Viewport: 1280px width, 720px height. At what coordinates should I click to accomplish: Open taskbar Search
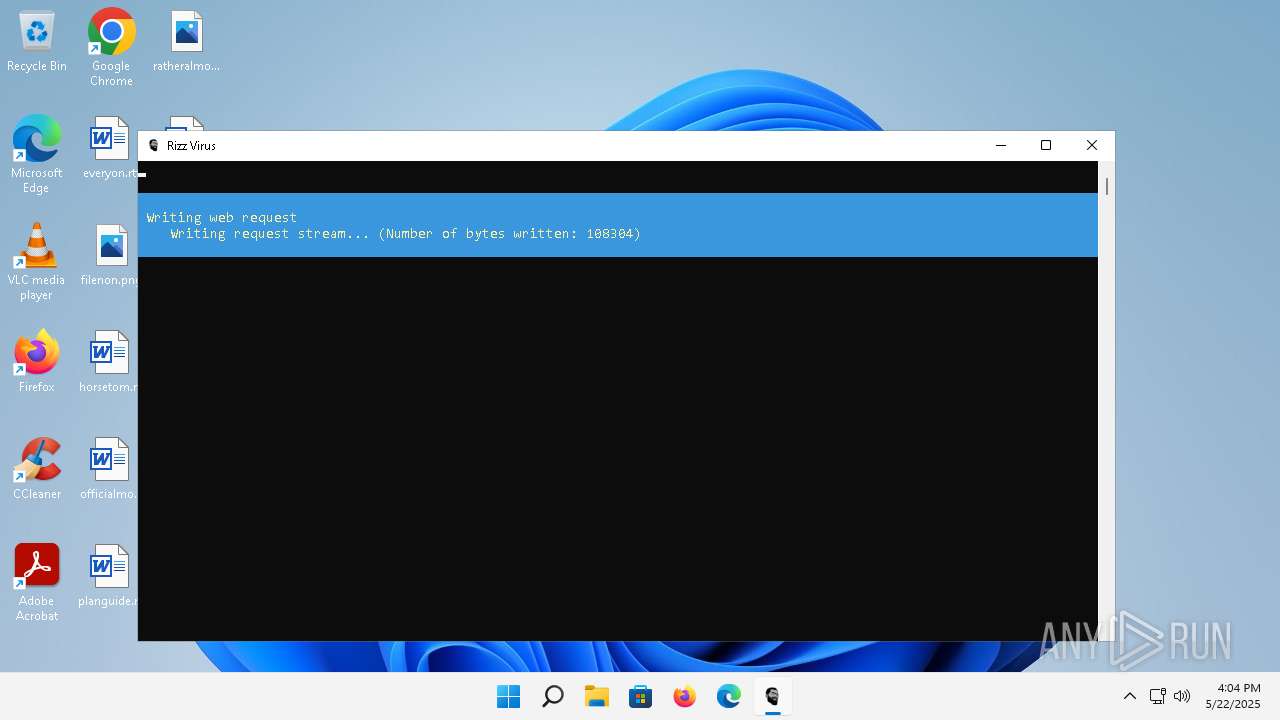tap(553, 696)
